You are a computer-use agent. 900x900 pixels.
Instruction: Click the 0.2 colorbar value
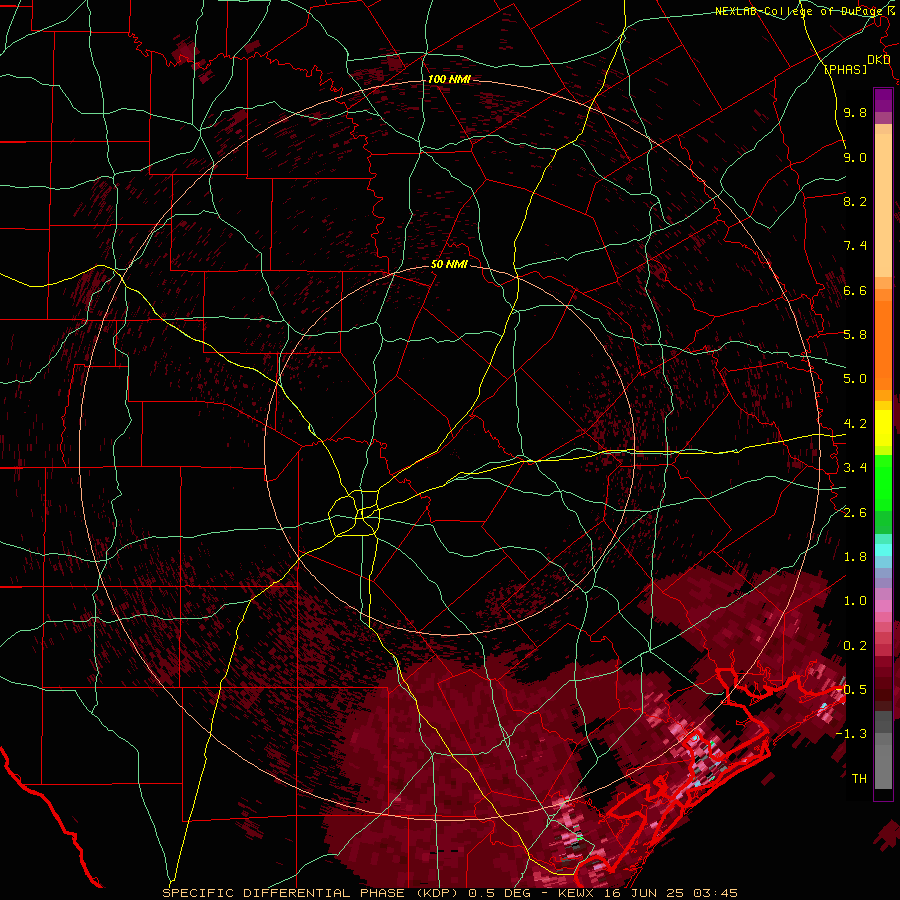click(x=855, y=646)
